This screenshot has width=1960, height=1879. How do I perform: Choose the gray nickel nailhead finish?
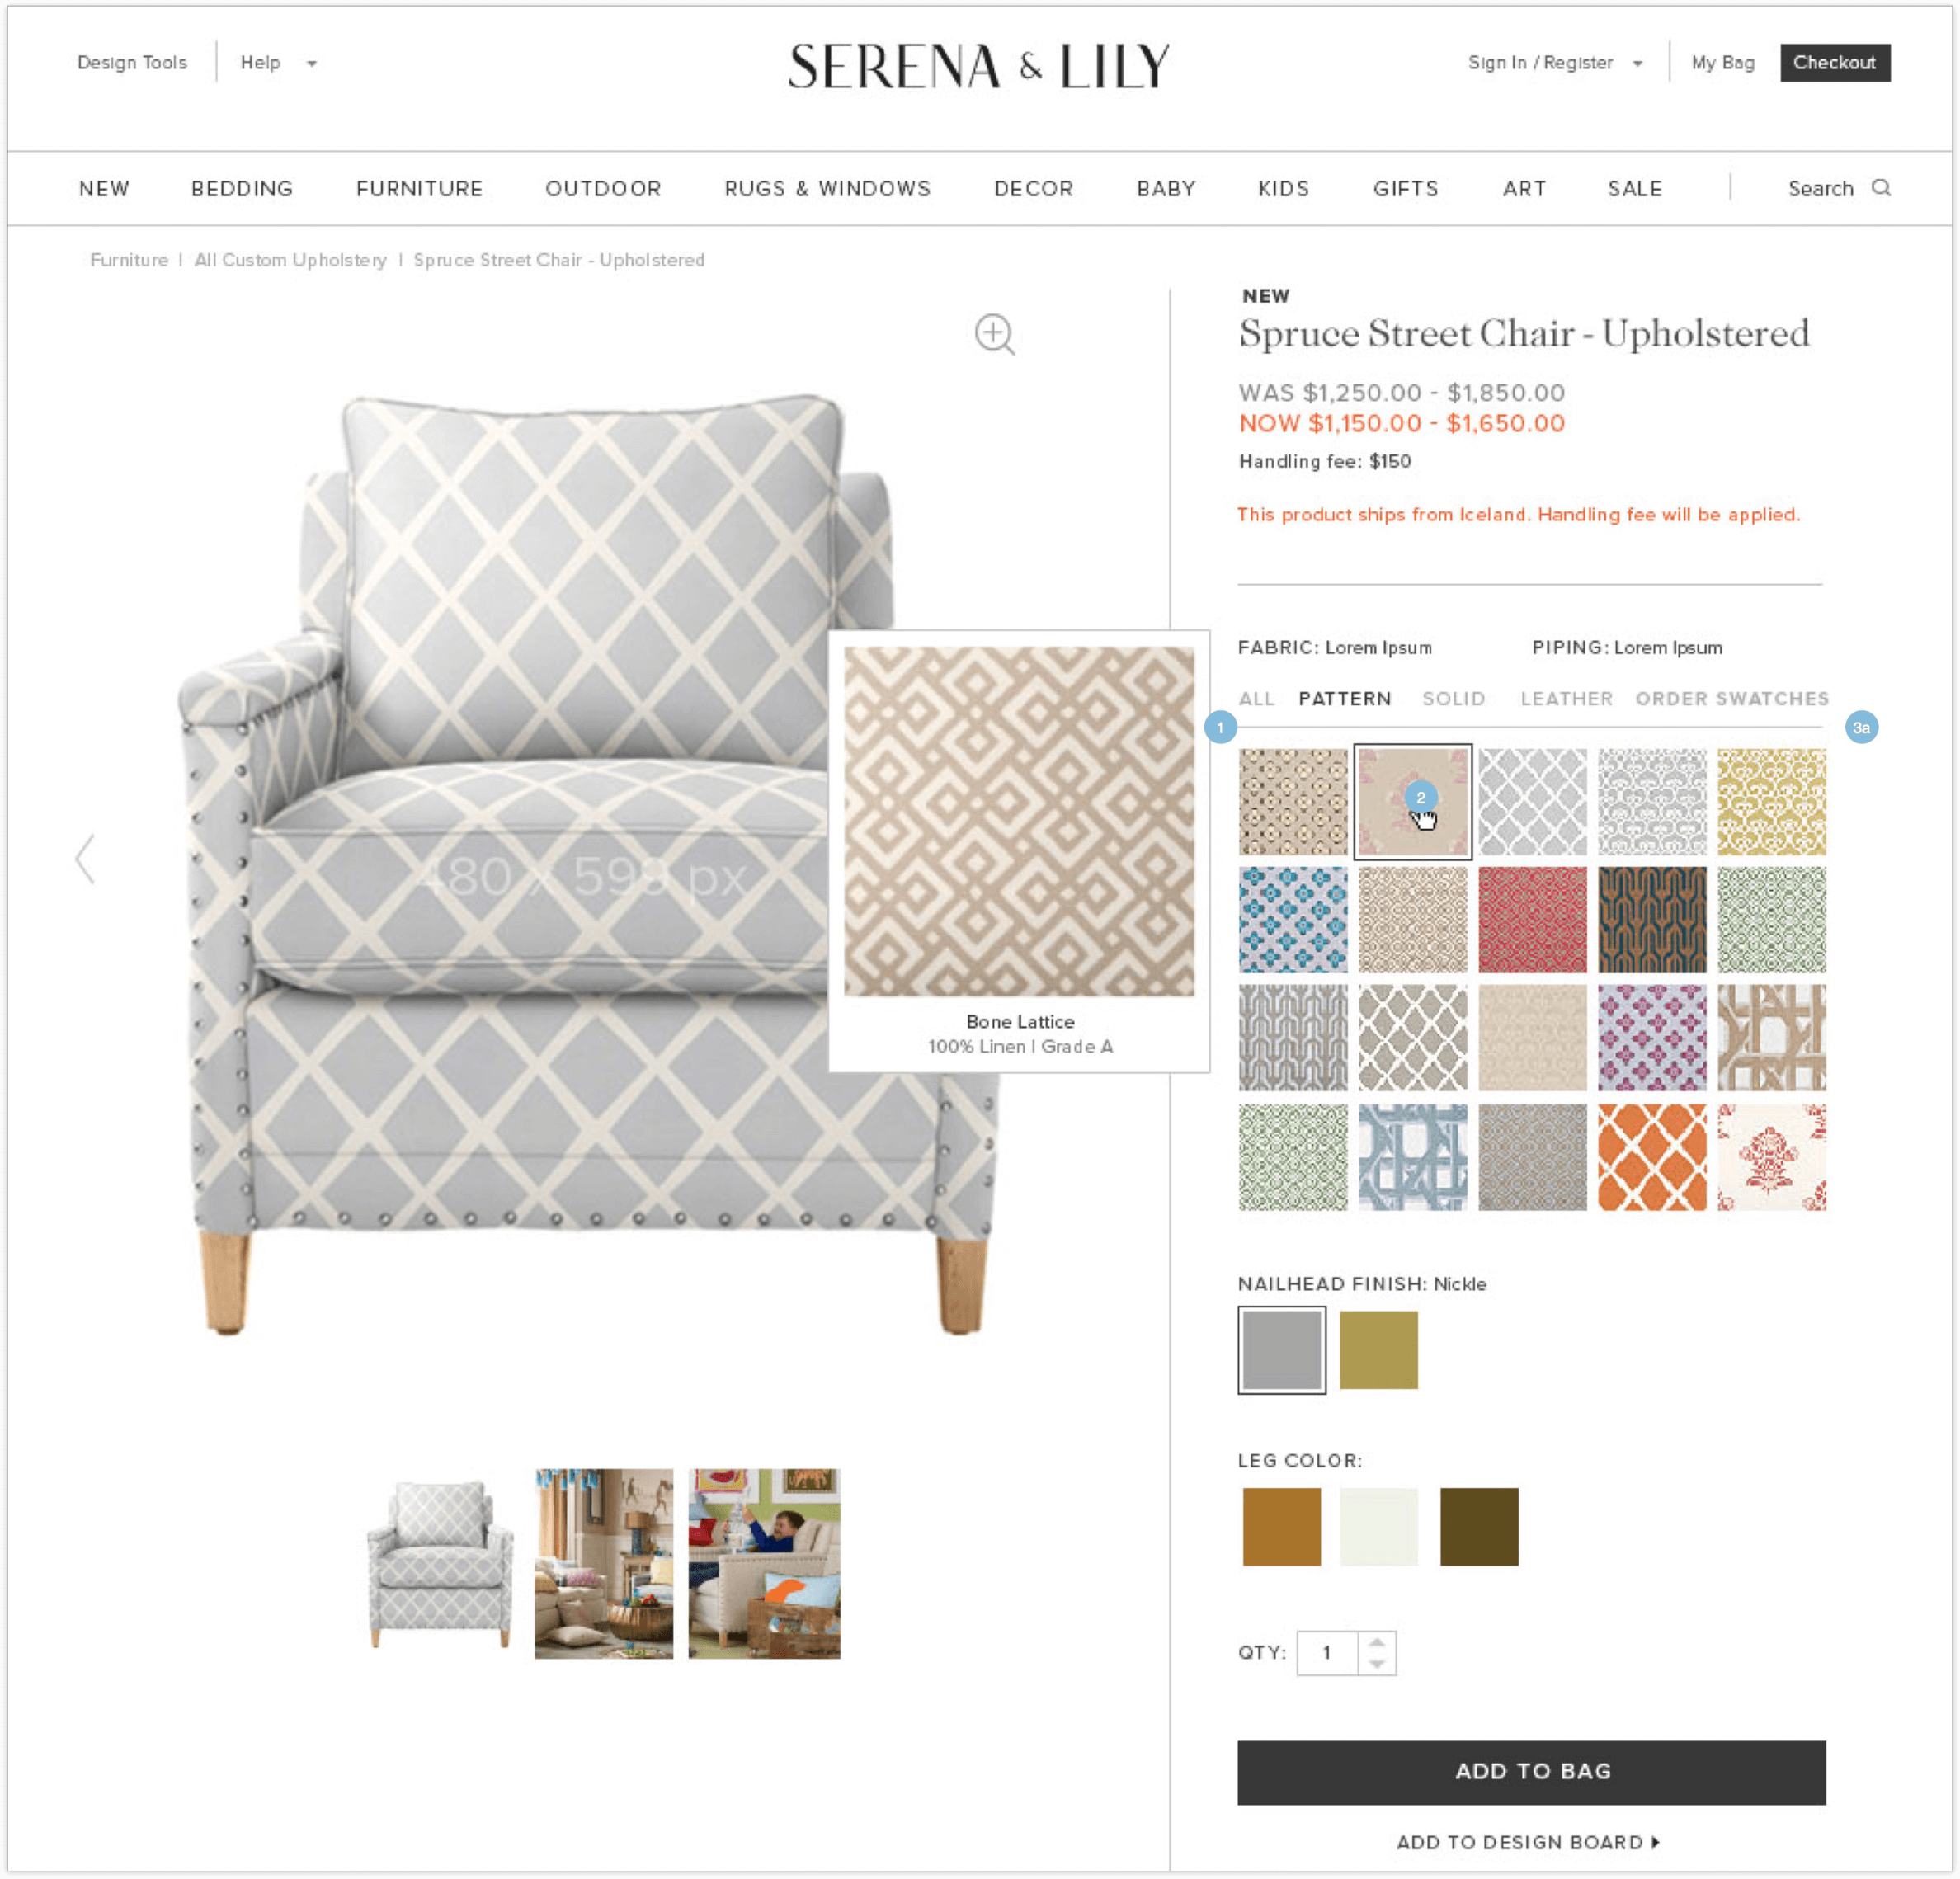pos(1281,1349)
